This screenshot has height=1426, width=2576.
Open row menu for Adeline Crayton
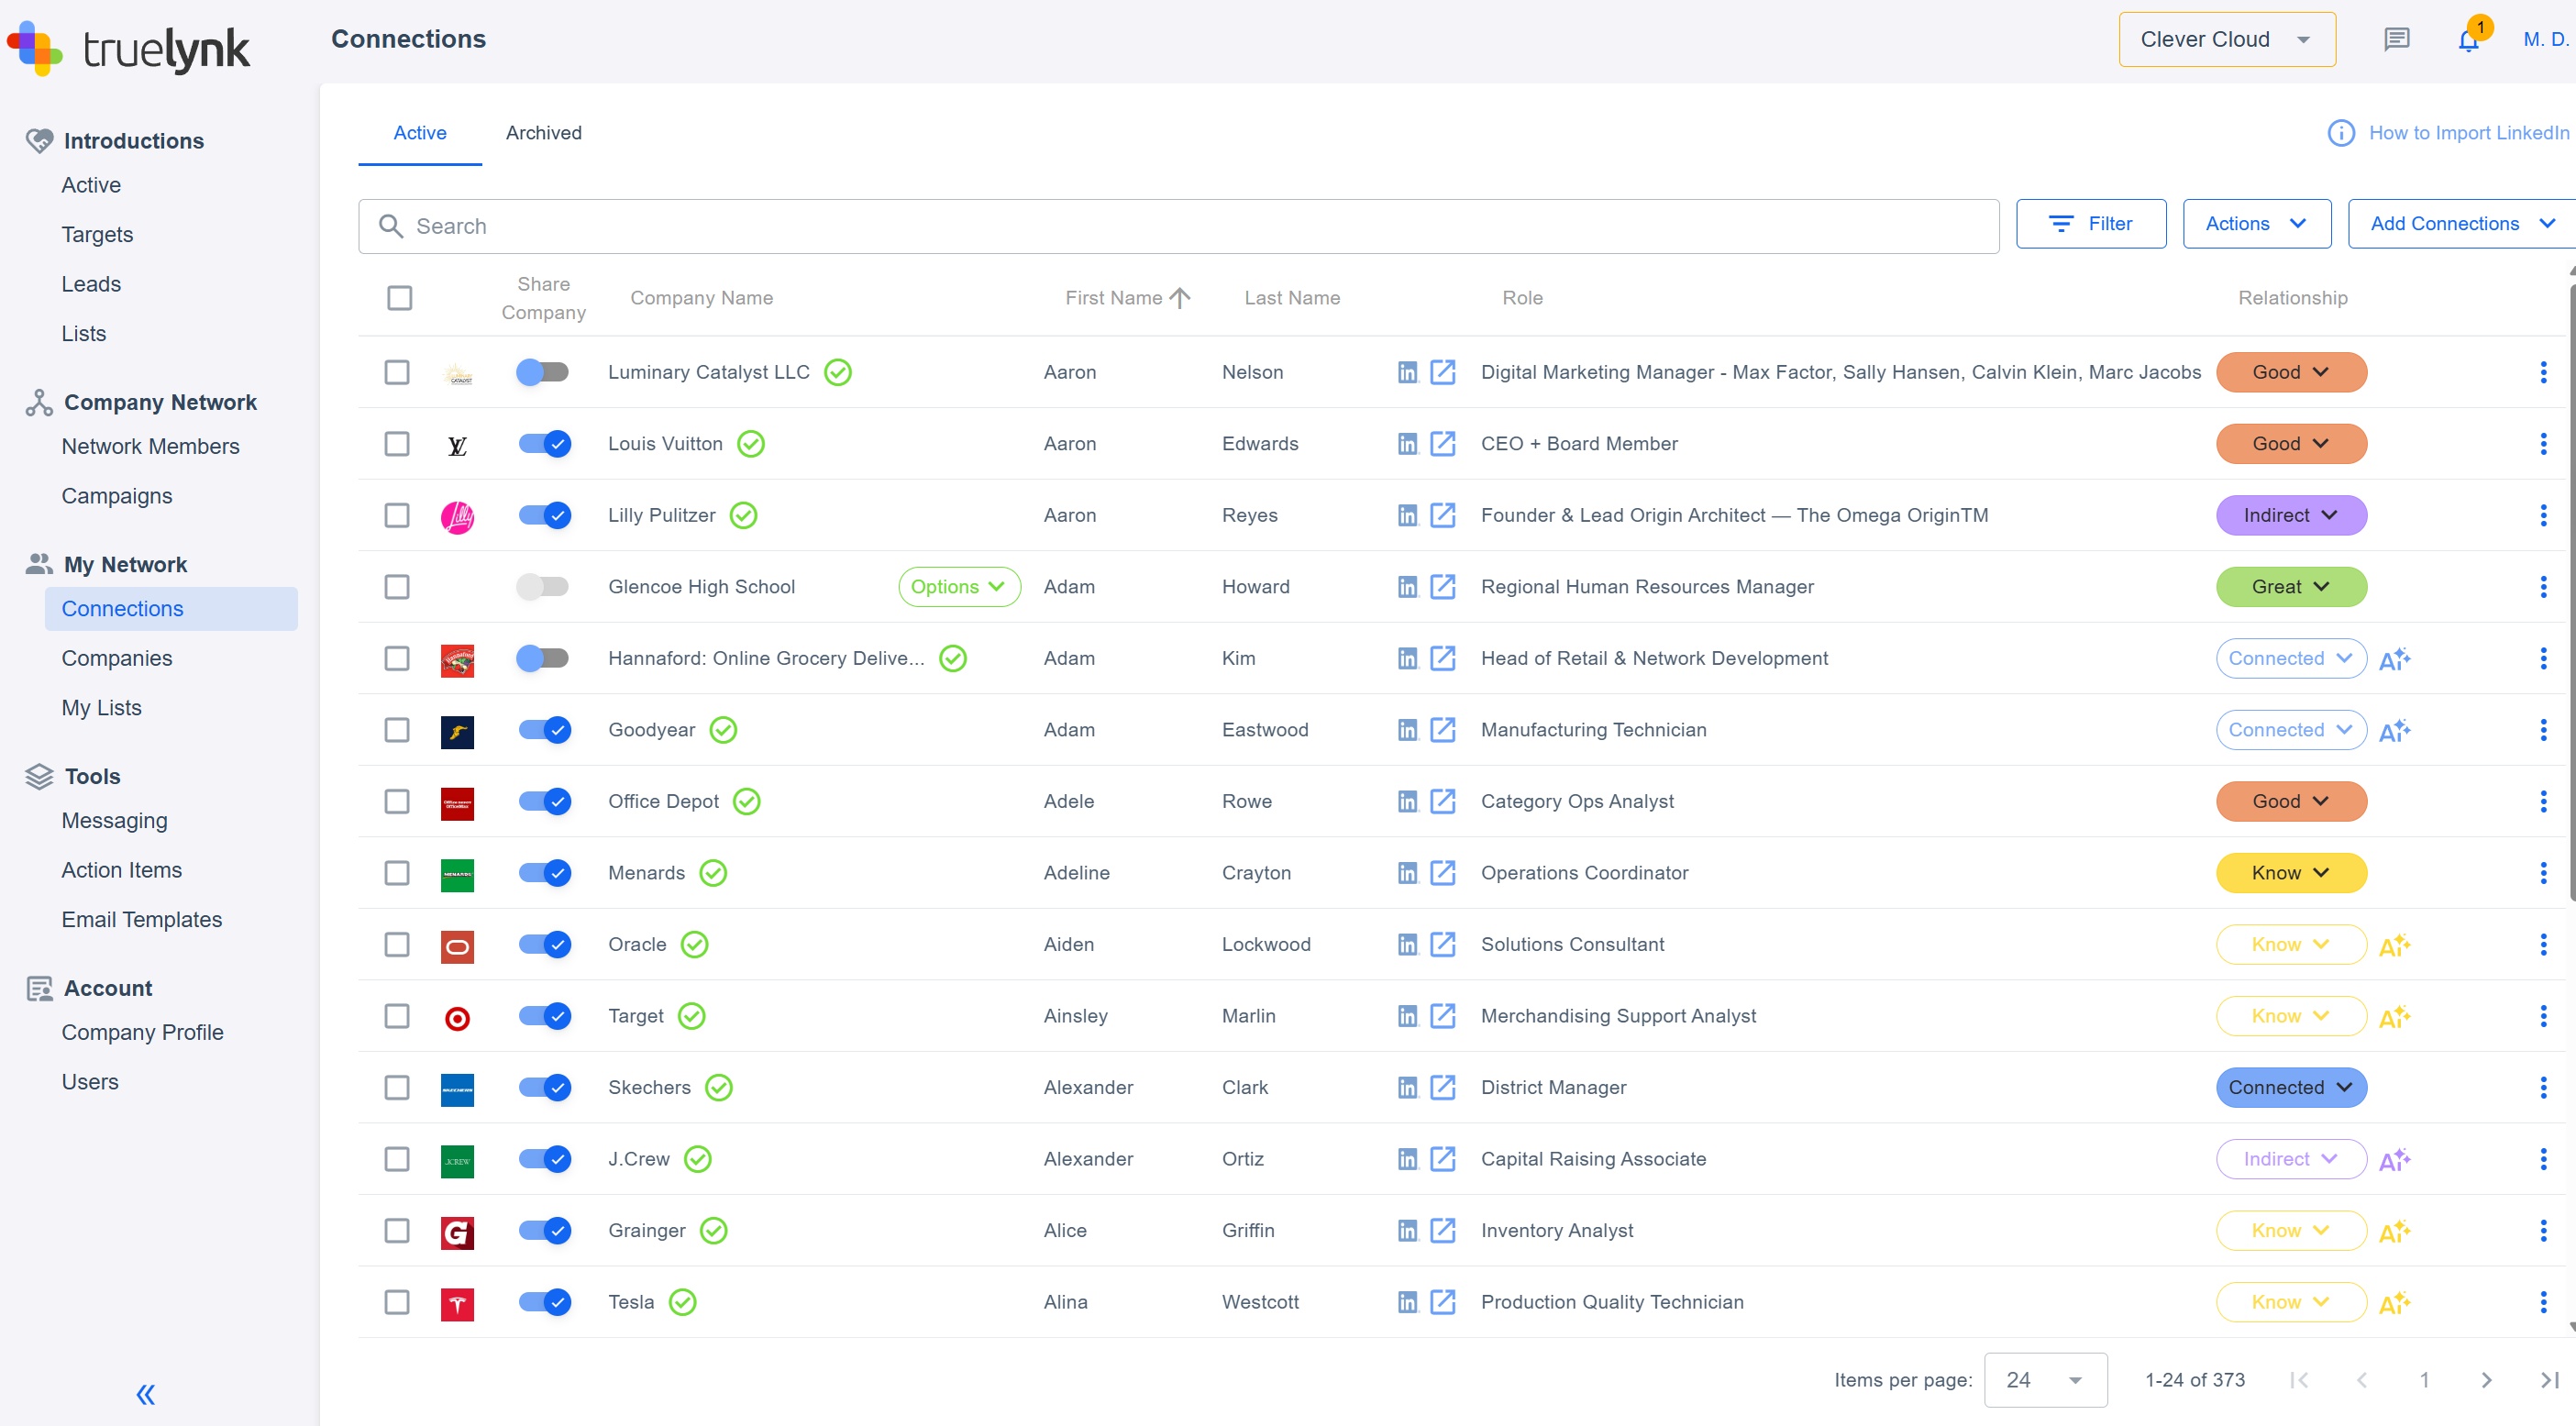(2543, 873)
